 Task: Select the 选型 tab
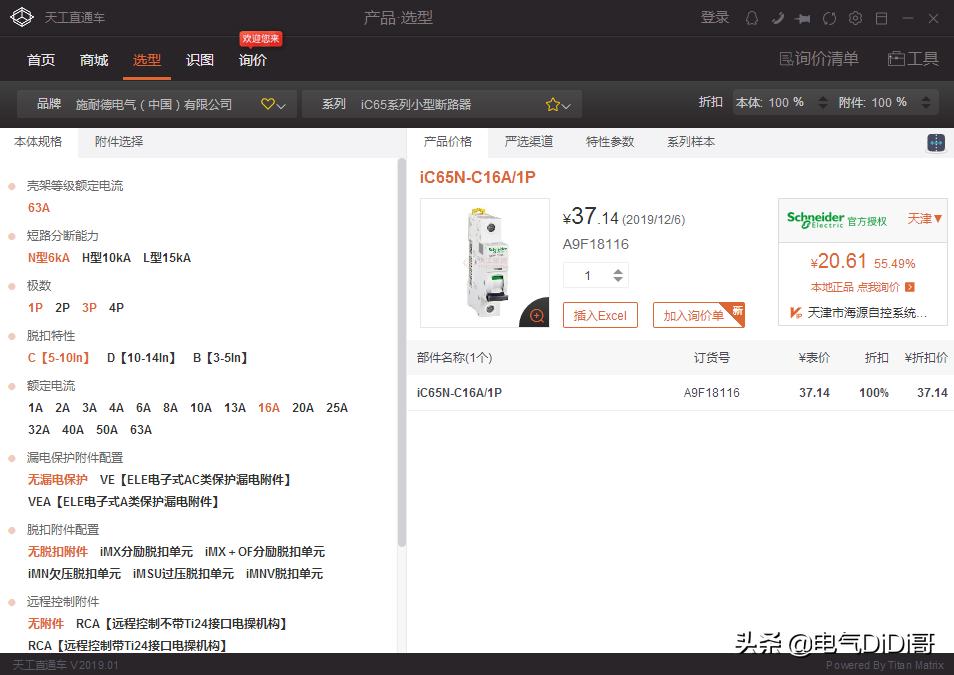tap(147, 60)
